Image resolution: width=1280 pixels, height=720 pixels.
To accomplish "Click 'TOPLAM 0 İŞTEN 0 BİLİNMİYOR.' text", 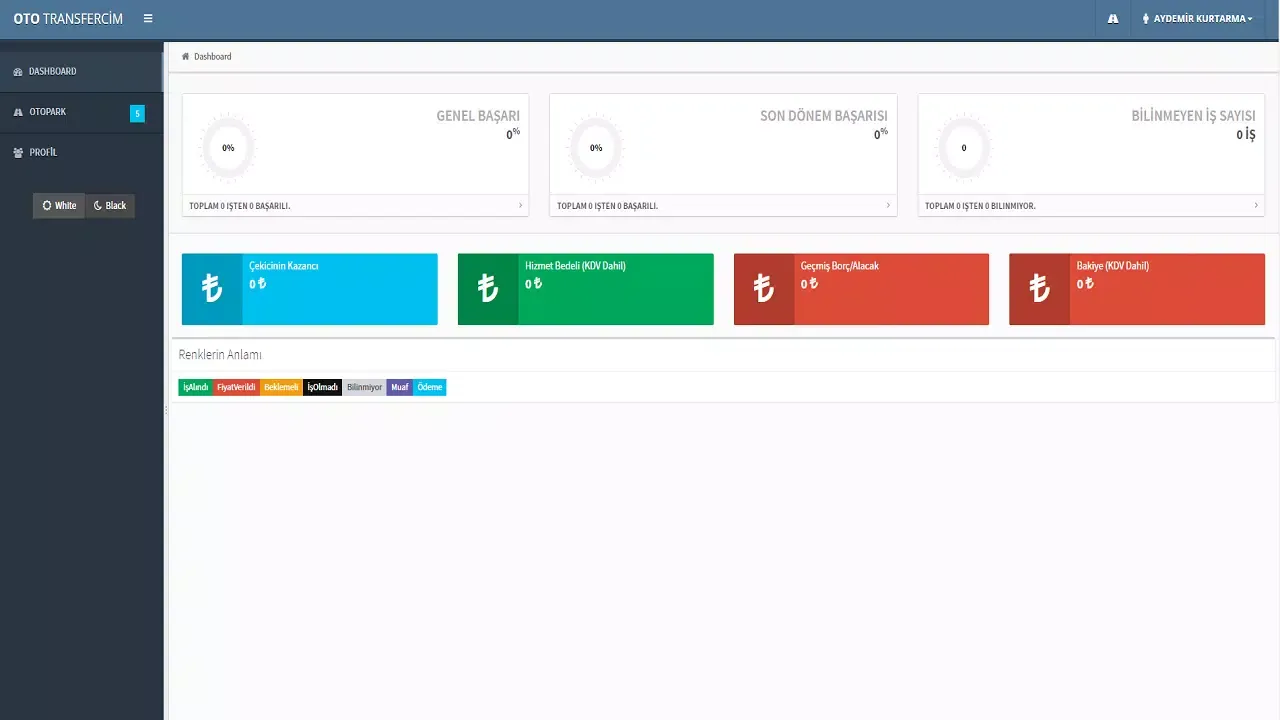I will point(980,206).
